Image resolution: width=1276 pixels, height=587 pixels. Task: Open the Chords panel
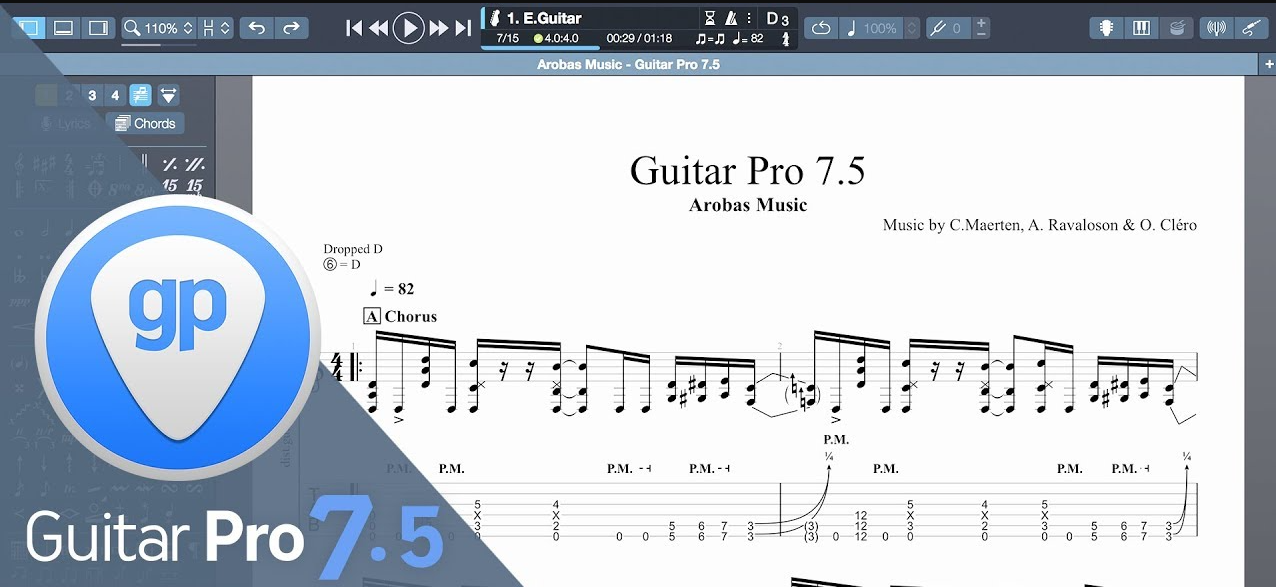[x=145, y=124]
